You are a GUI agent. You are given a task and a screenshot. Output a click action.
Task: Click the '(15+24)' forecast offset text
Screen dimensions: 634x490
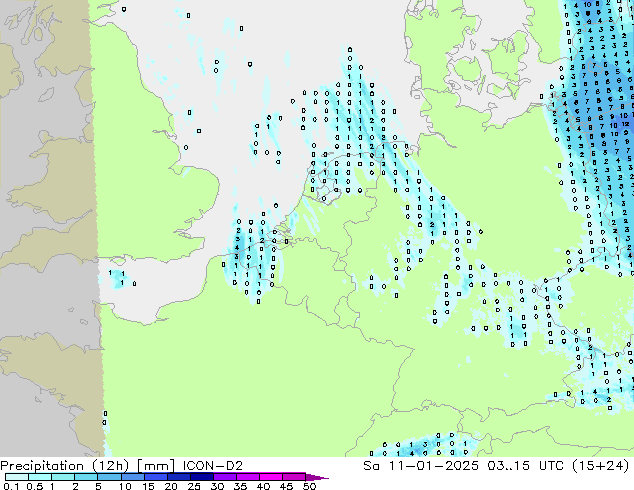601,466
